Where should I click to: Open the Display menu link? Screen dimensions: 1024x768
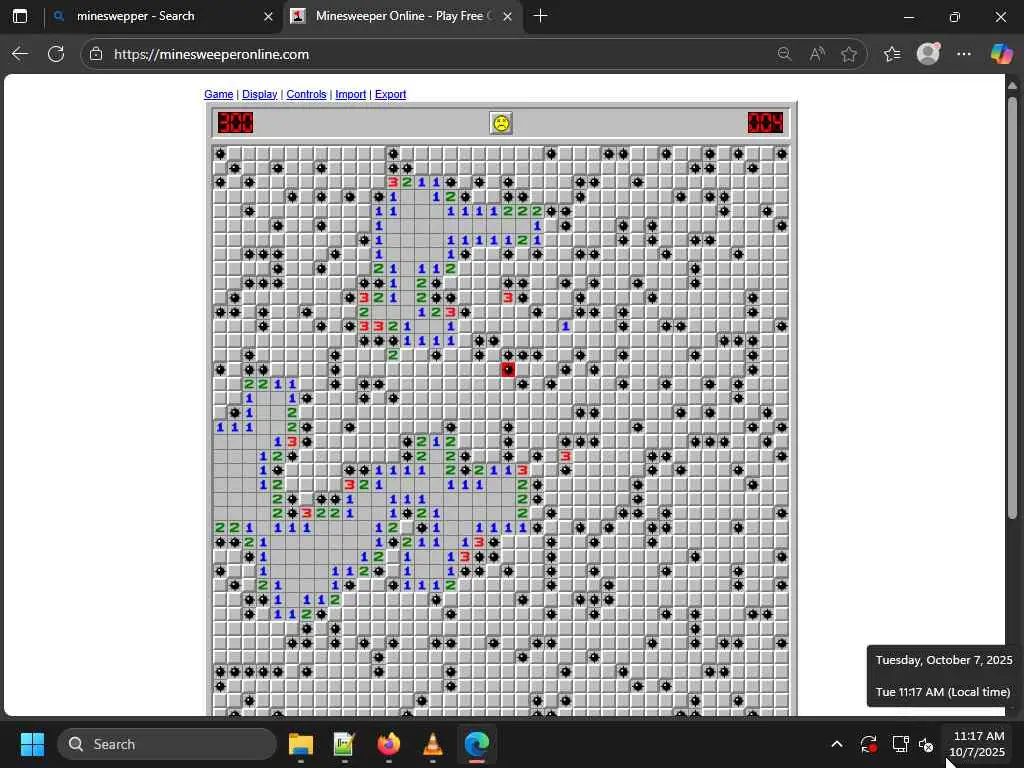(259, 94)
